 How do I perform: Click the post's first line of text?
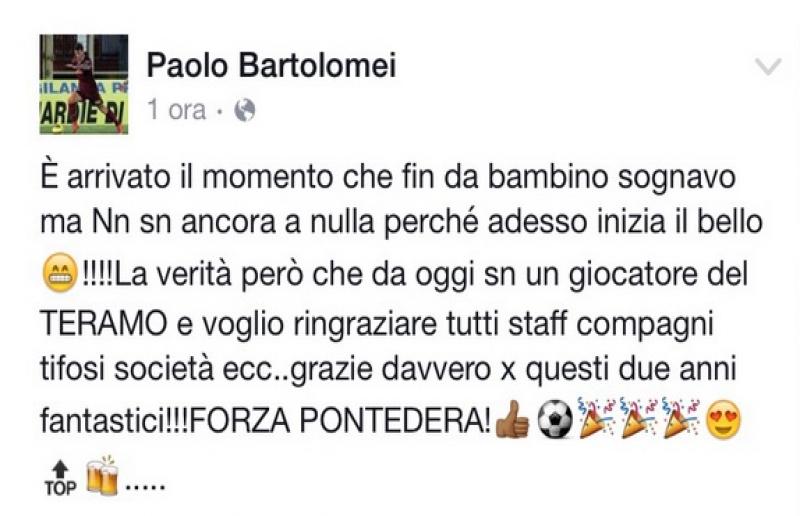tap(388, 177)
